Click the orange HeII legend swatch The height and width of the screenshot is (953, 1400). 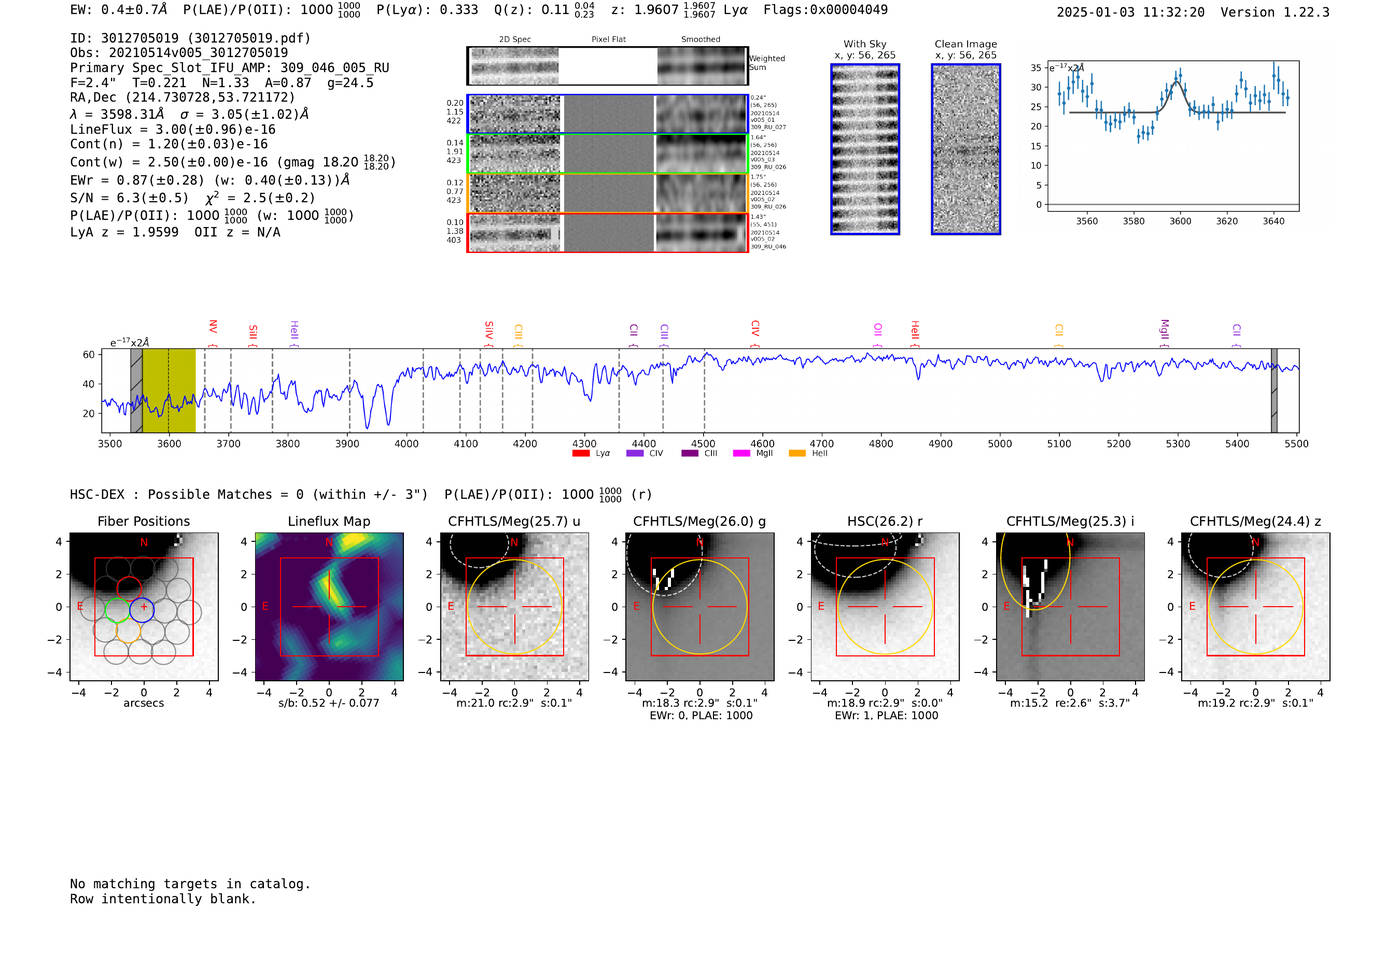click(797, 453)
